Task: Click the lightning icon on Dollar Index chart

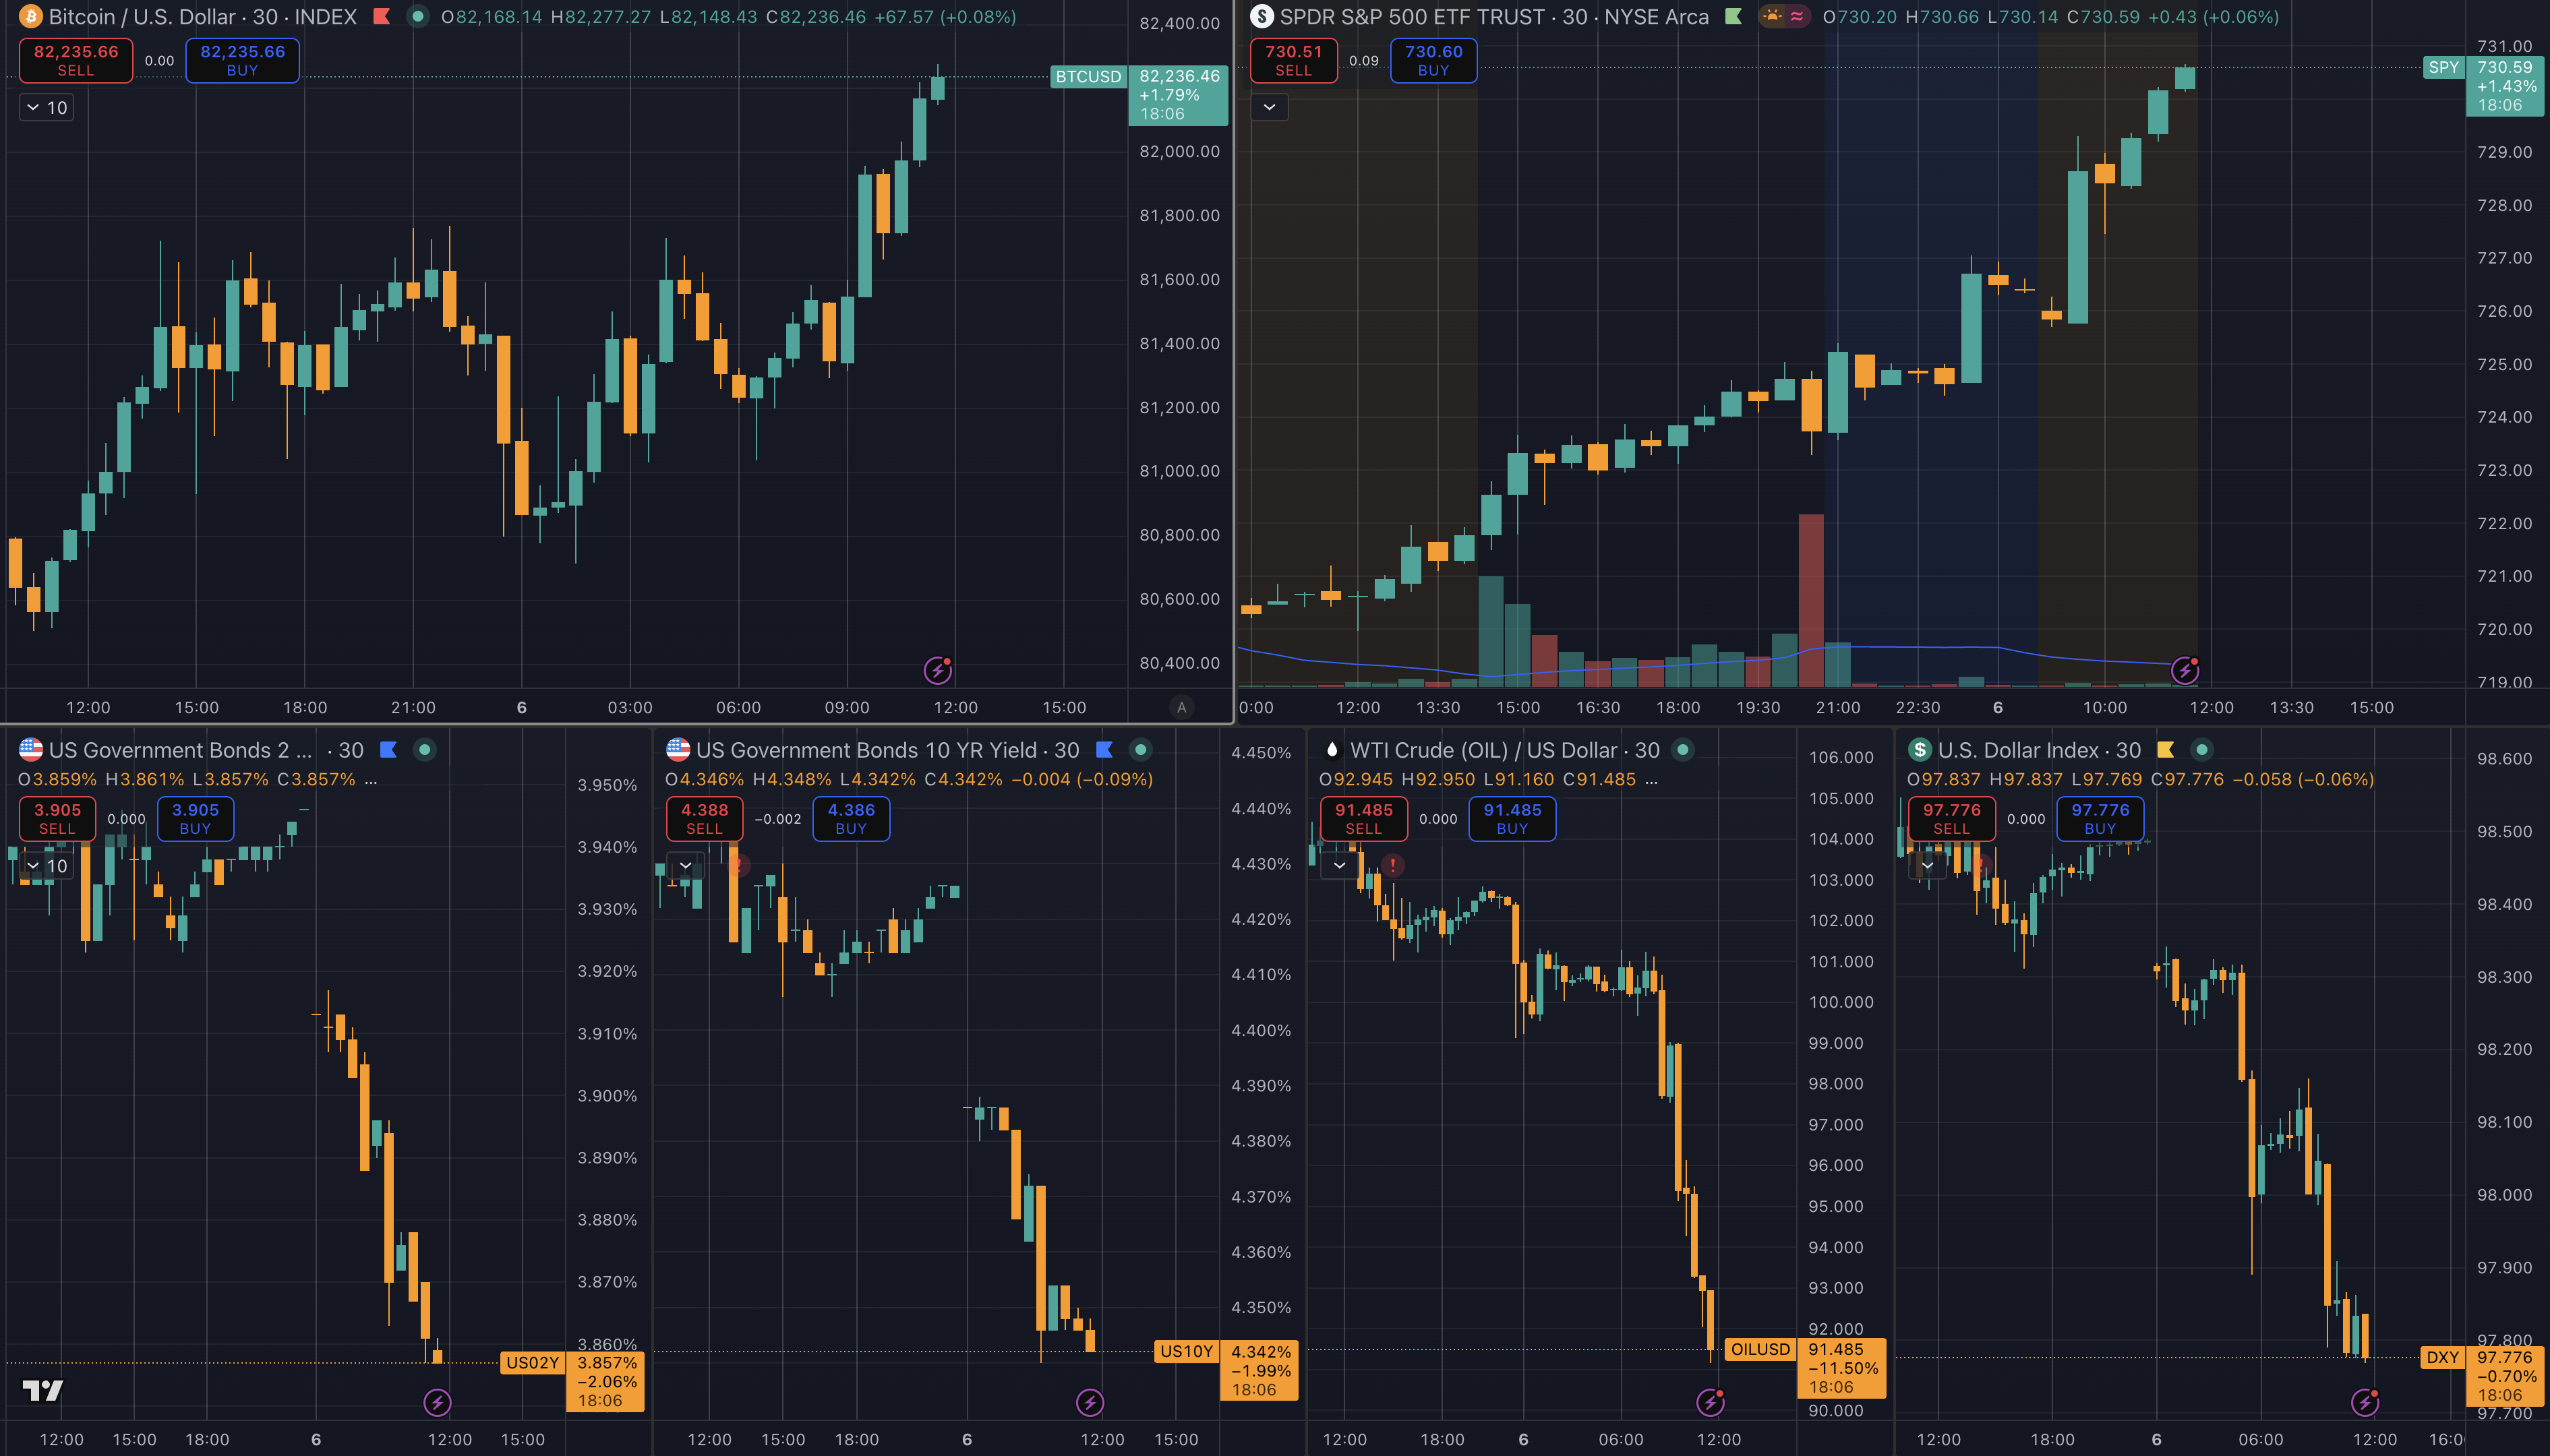Action: pyautogui.click(x=2364, y=1402)
